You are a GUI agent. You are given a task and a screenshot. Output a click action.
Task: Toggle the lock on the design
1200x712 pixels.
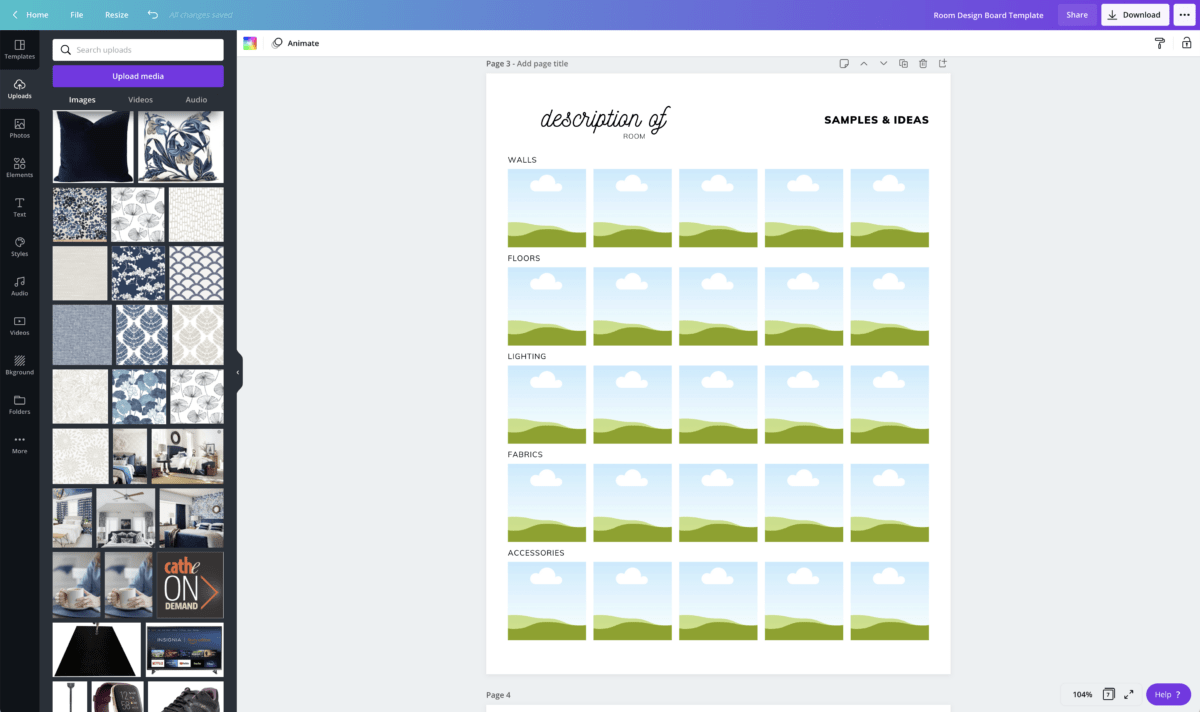(1186, 43)
